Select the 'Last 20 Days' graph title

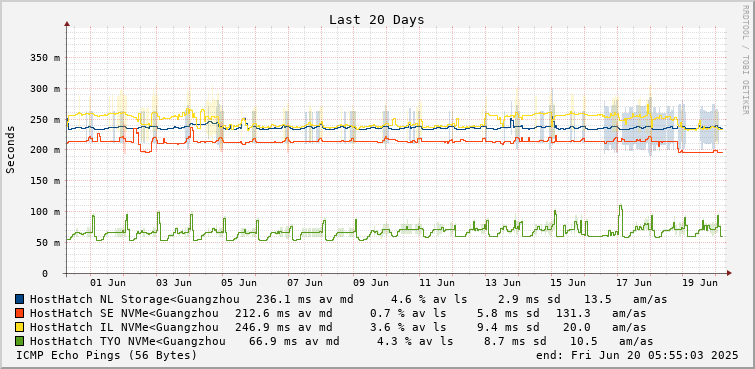pos(377,20)
